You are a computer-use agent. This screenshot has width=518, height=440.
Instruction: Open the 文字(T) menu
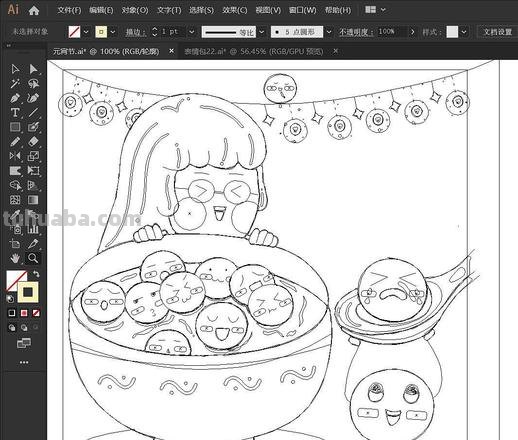point(169,10)
